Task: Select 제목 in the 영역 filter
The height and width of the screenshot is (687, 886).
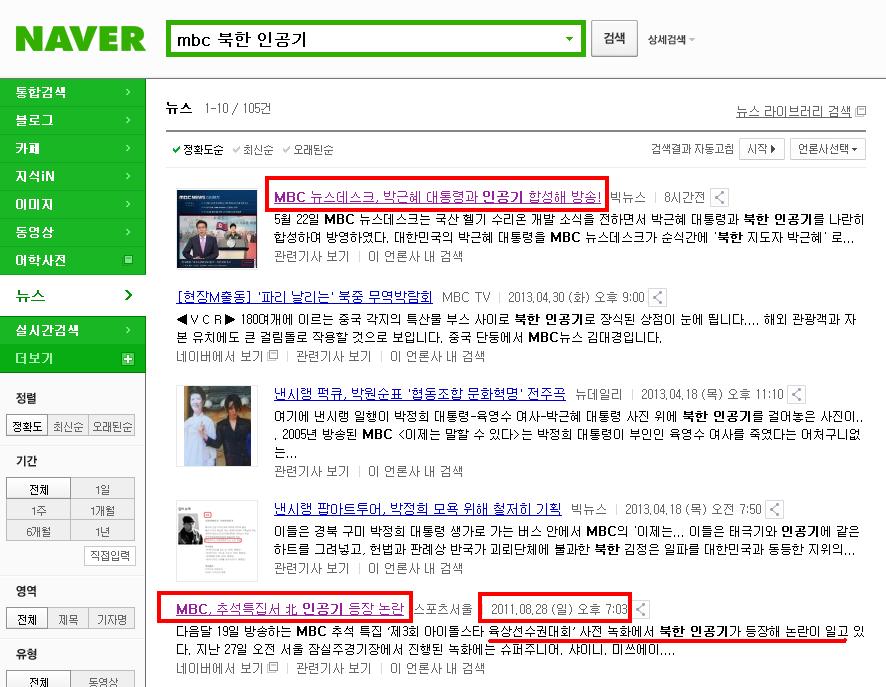Action: point(68,619)
